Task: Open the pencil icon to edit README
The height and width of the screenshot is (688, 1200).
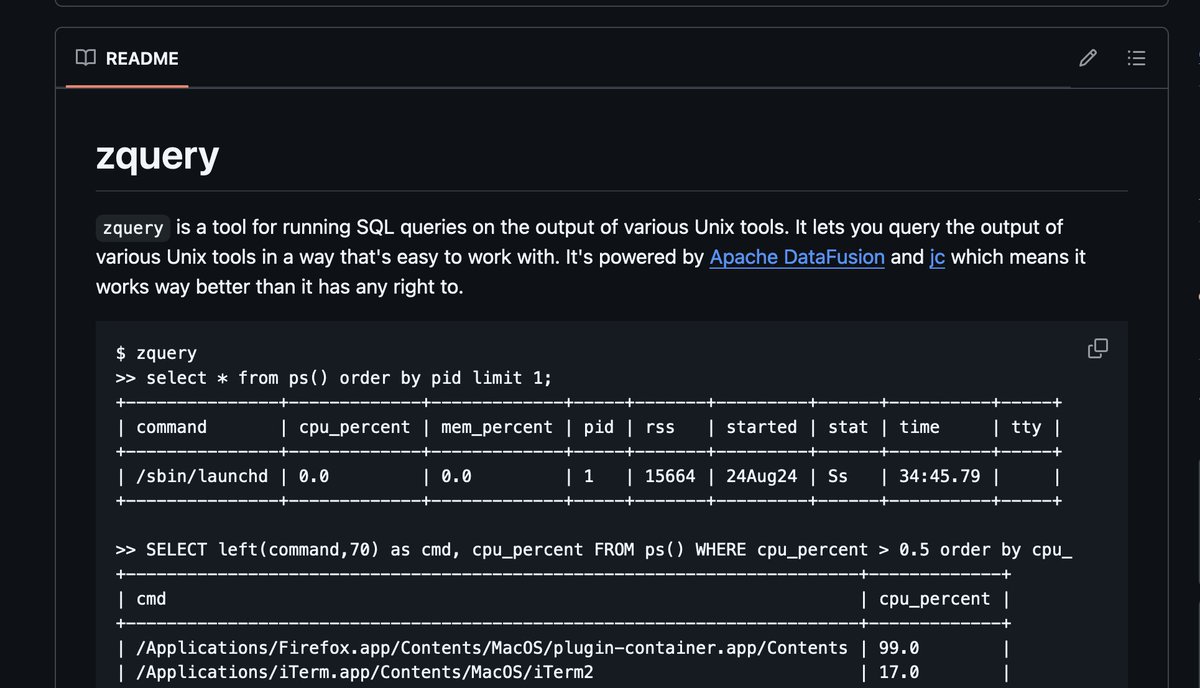Action: click(1088, 58)
